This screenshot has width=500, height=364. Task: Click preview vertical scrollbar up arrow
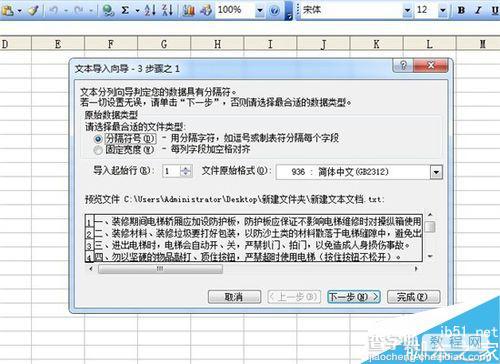click(430, 215)
